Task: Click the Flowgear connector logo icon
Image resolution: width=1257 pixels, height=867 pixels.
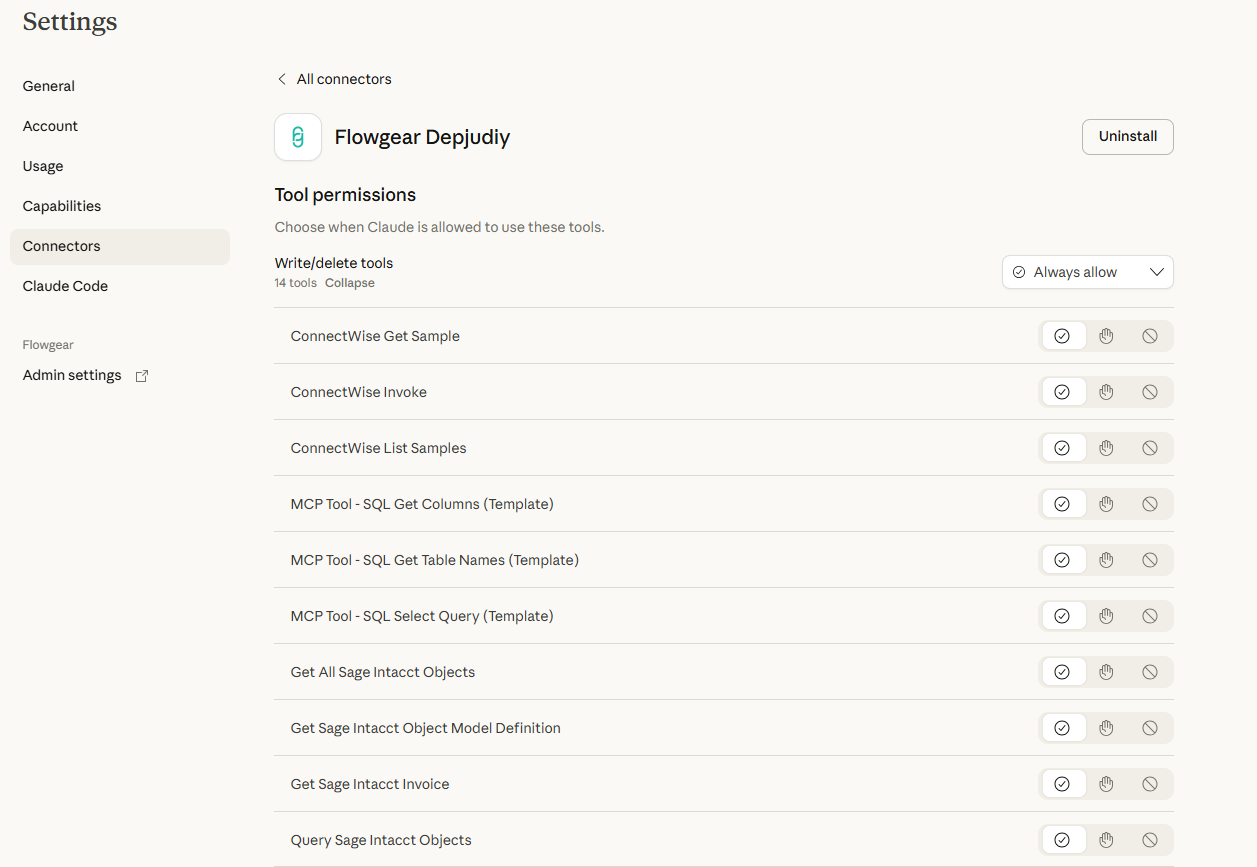Action: [x=298, y=137]
